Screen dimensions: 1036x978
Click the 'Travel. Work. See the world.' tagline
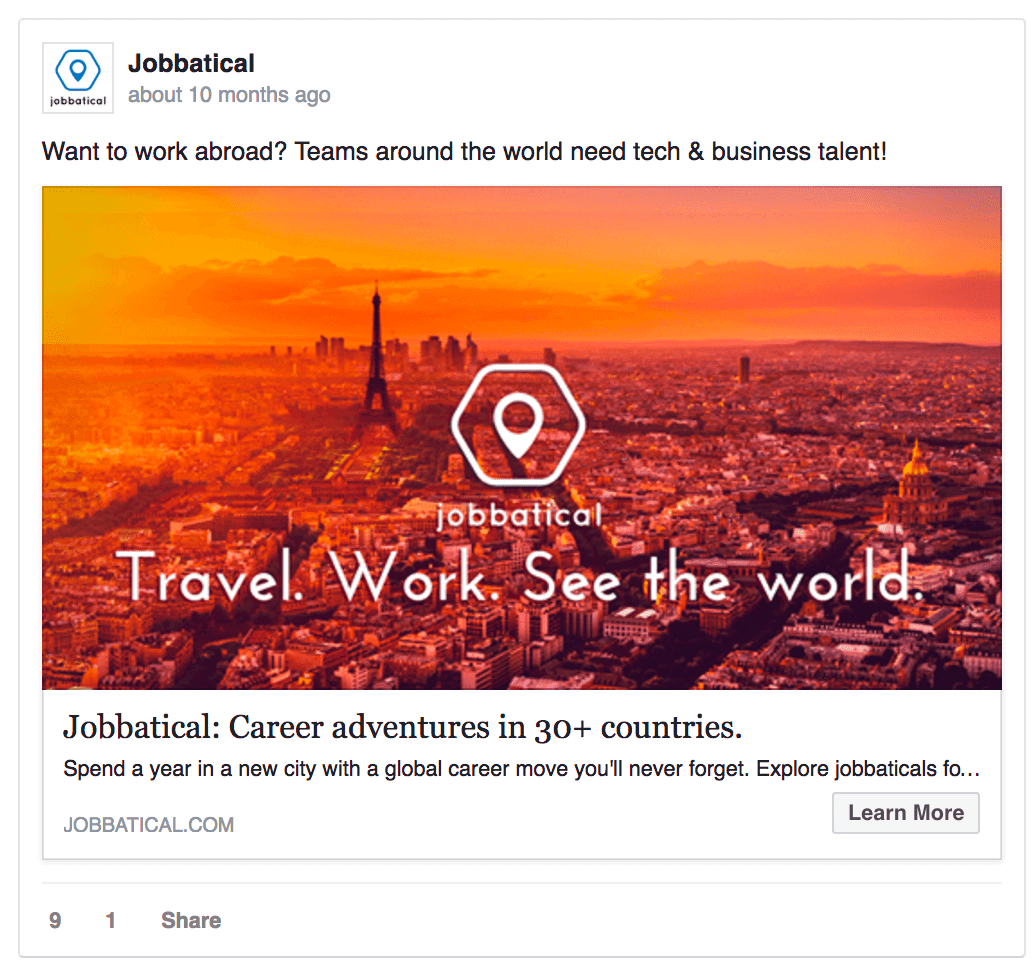(x=519, y=576)
